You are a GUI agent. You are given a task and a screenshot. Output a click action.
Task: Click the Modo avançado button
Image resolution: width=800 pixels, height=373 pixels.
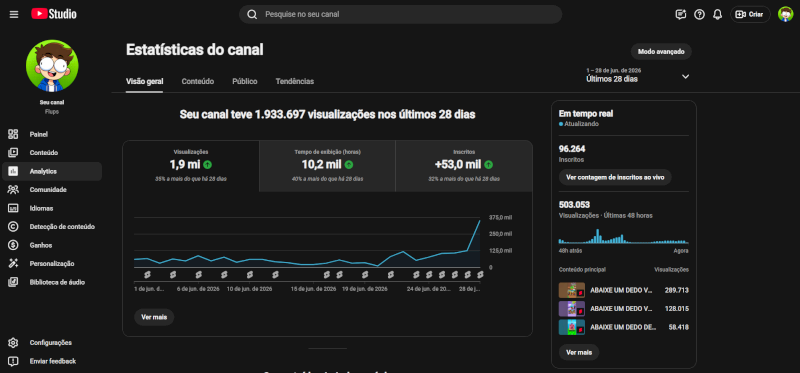[x=661, y=52]
